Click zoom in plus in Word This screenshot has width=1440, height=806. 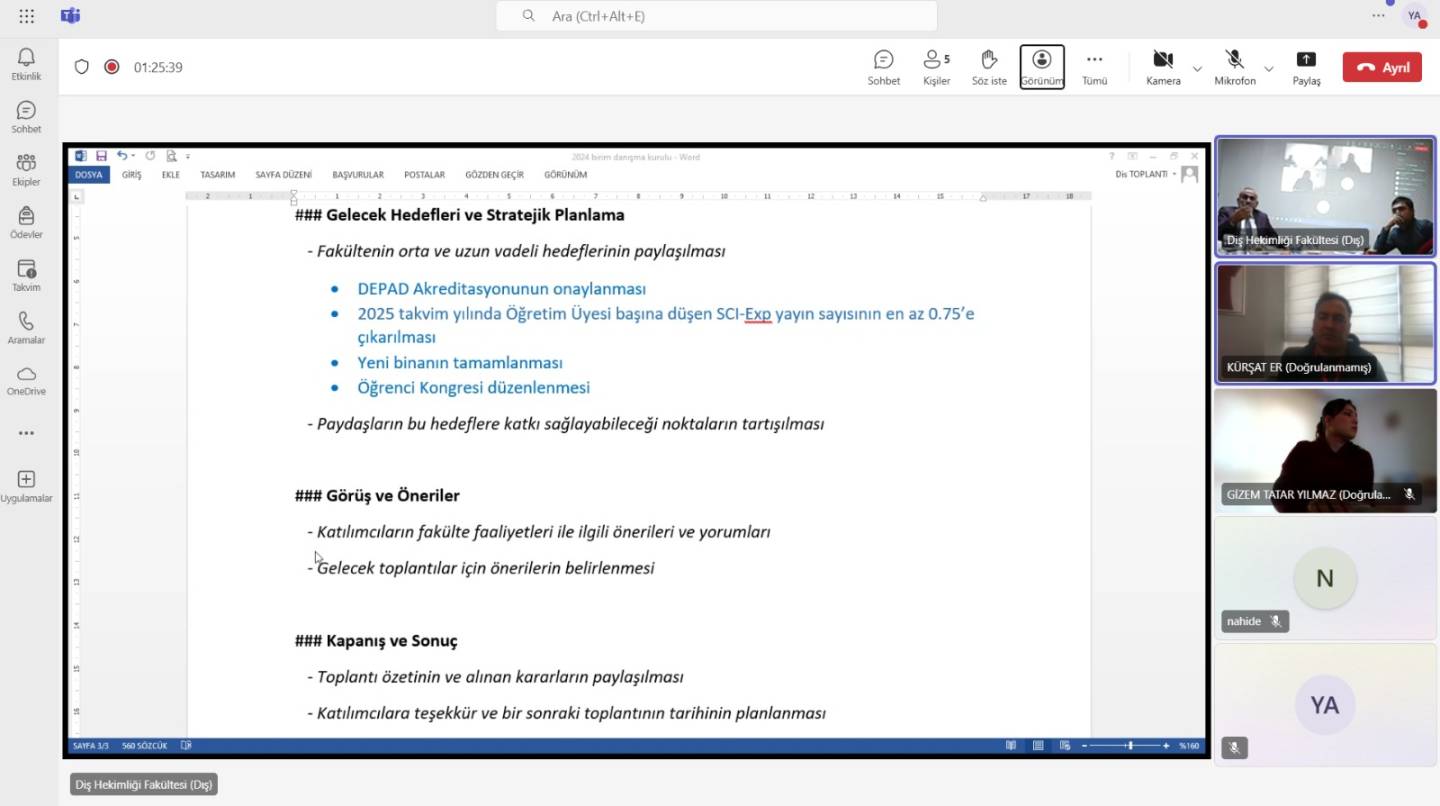[x=1166, y=745]
